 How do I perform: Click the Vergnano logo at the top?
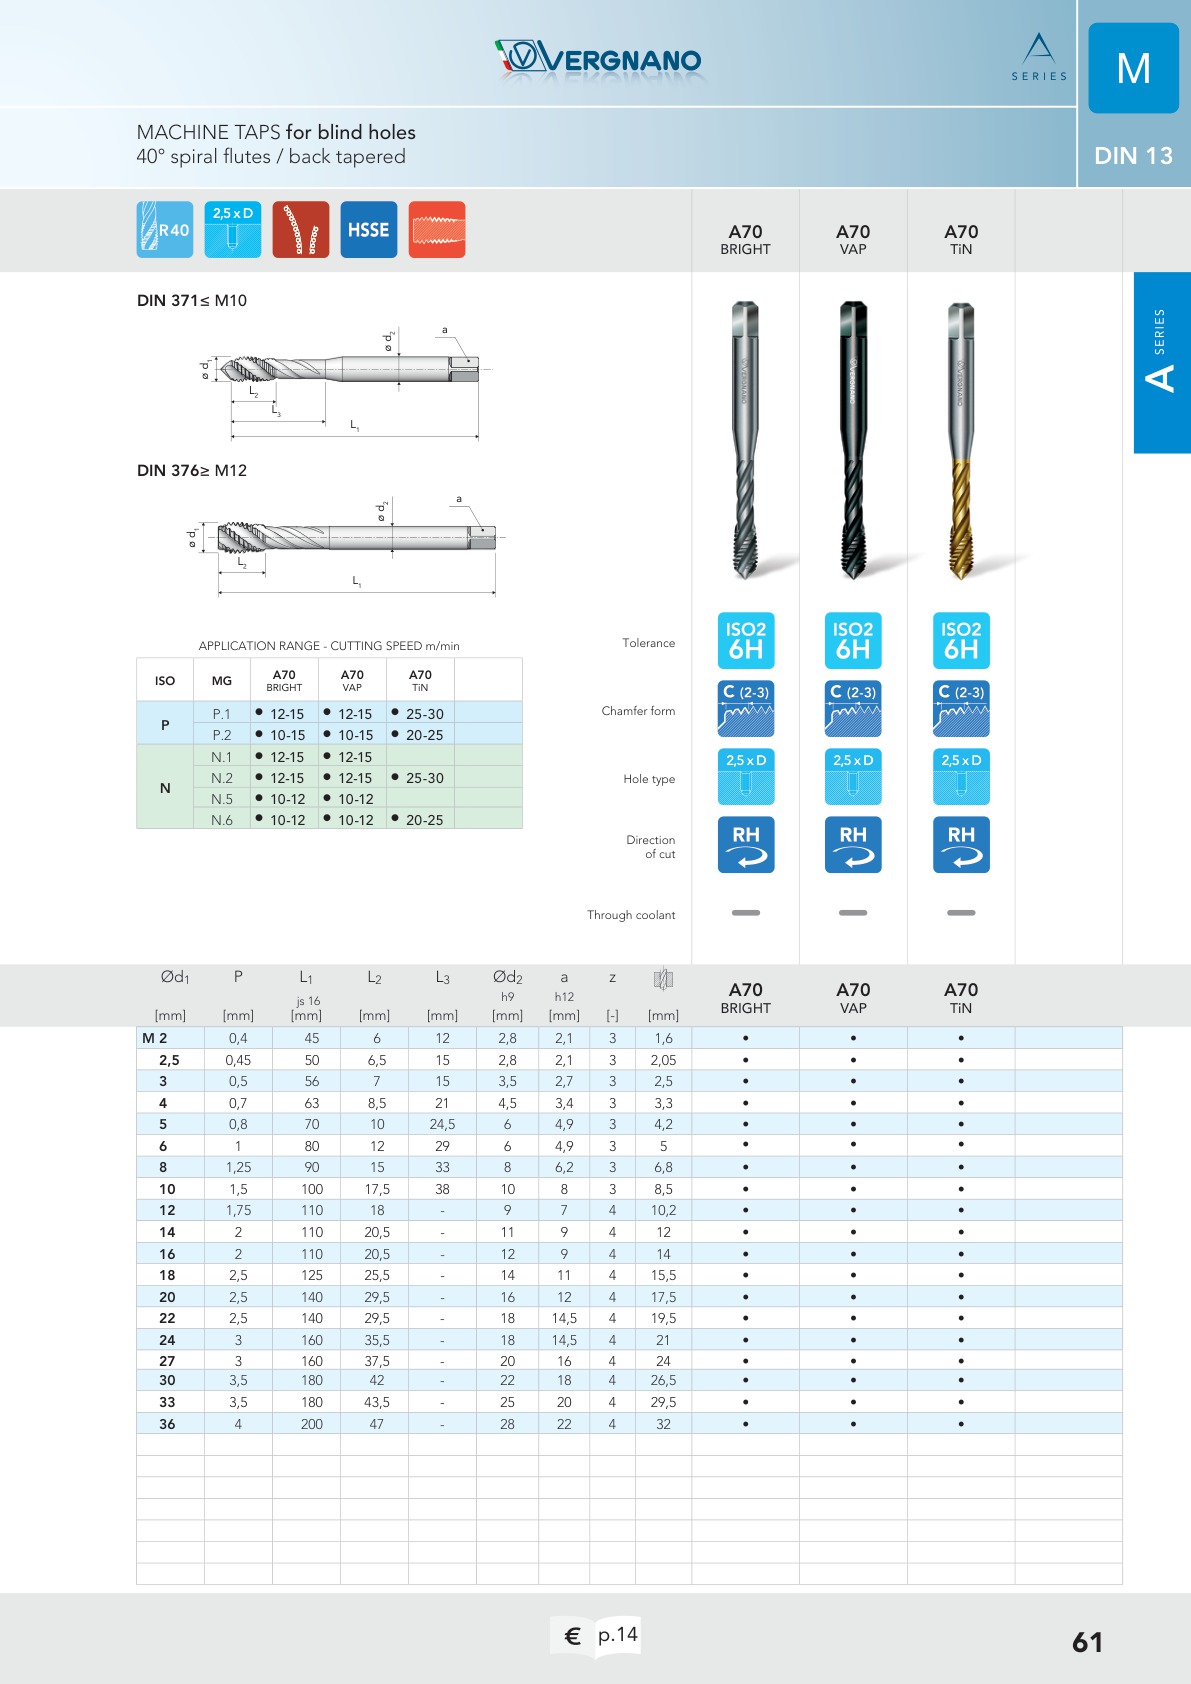[x=599, y=59]
